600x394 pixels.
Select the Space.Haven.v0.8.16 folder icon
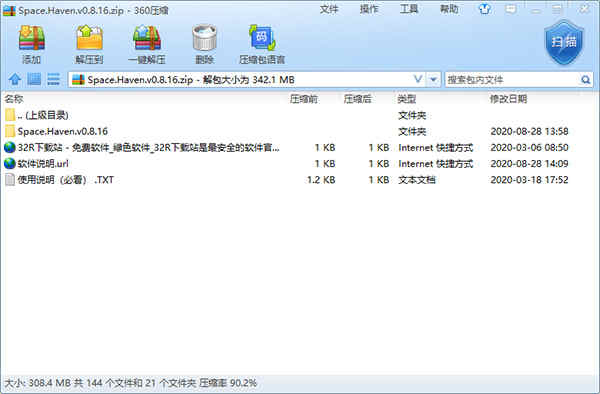point(10,131)
